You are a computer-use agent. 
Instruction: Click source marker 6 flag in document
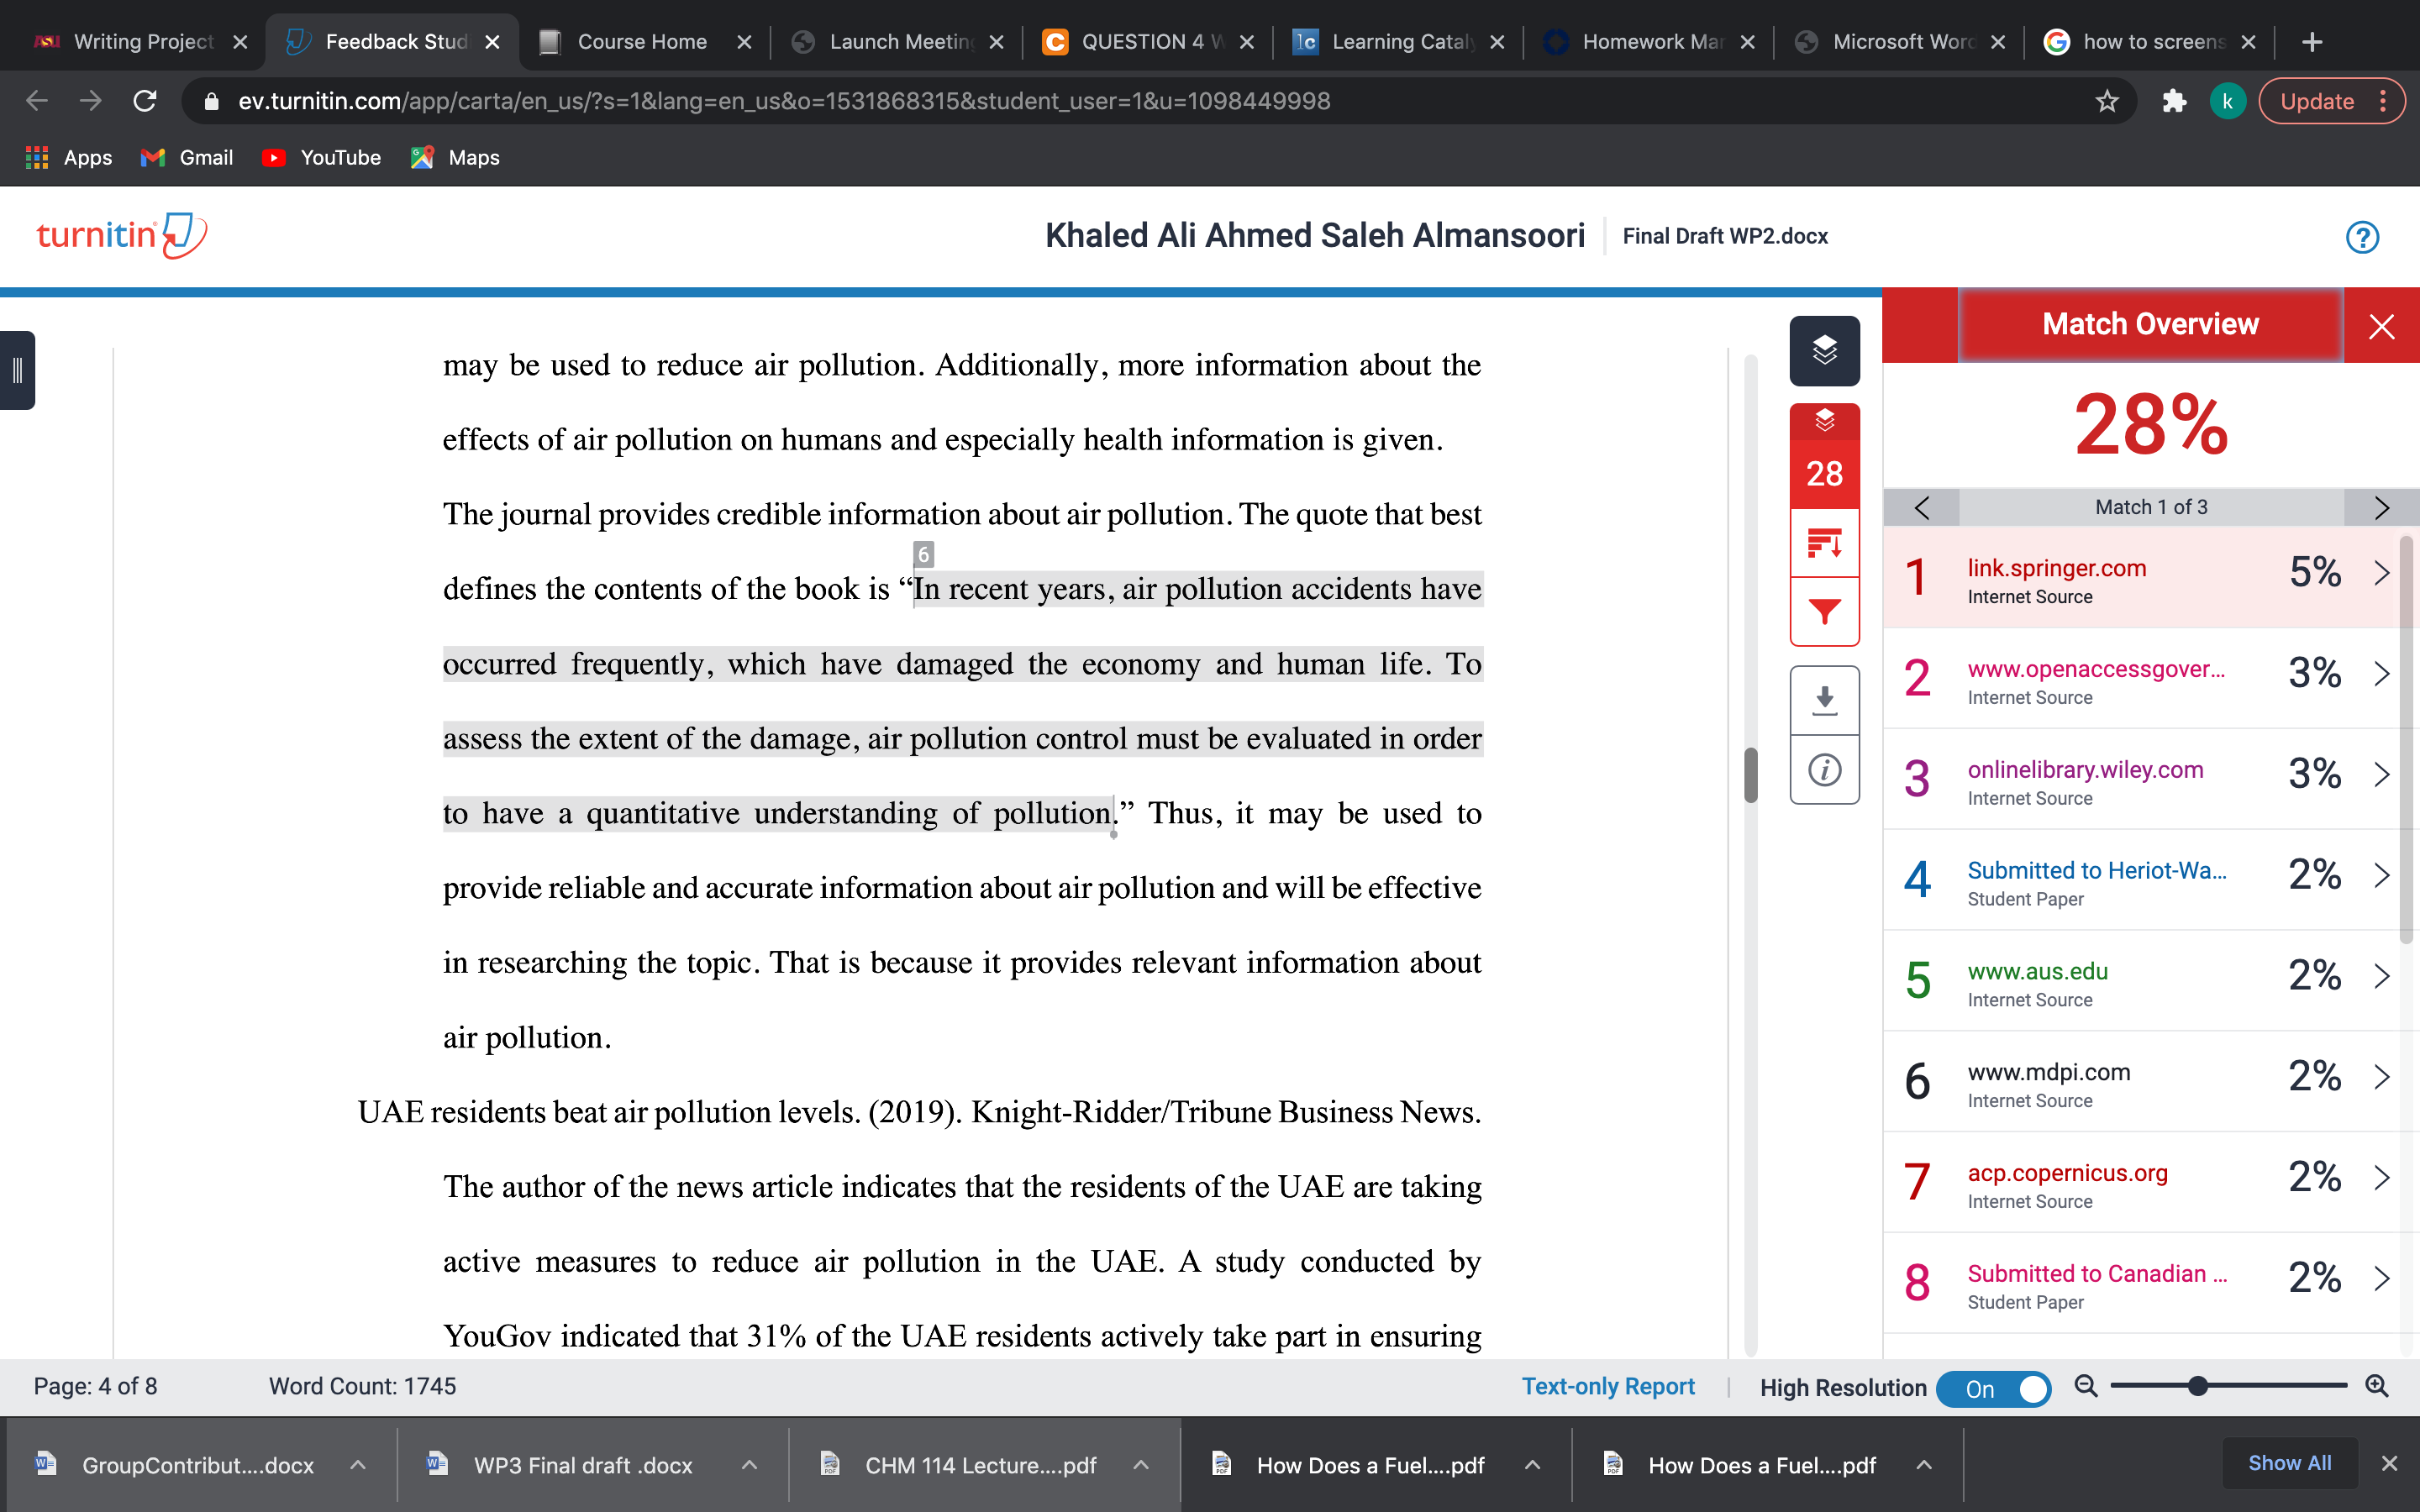coord(923,554)
